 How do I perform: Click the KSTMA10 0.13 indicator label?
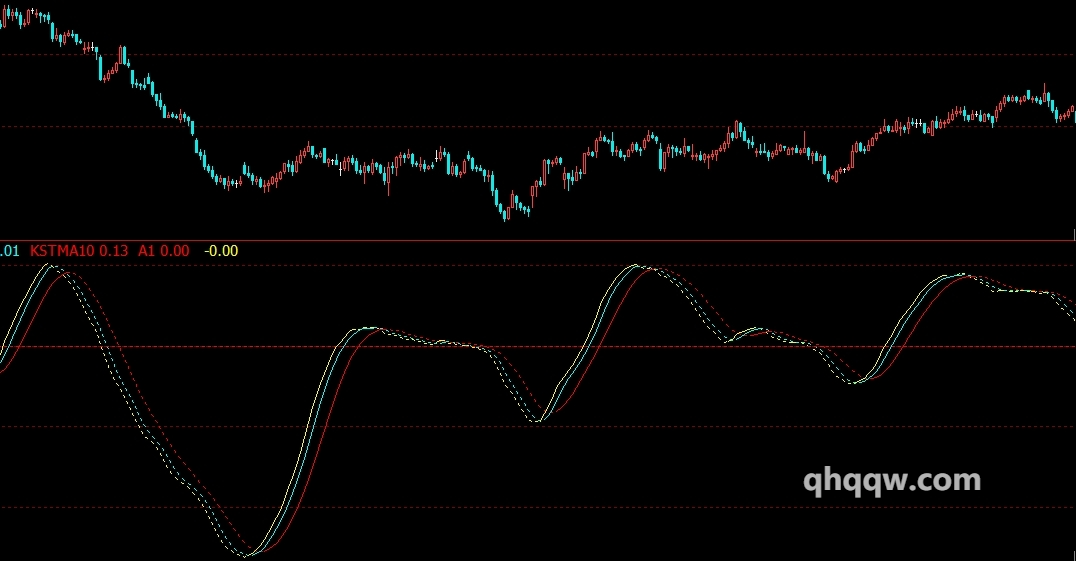pyautogui.click(x=79, y=251)
